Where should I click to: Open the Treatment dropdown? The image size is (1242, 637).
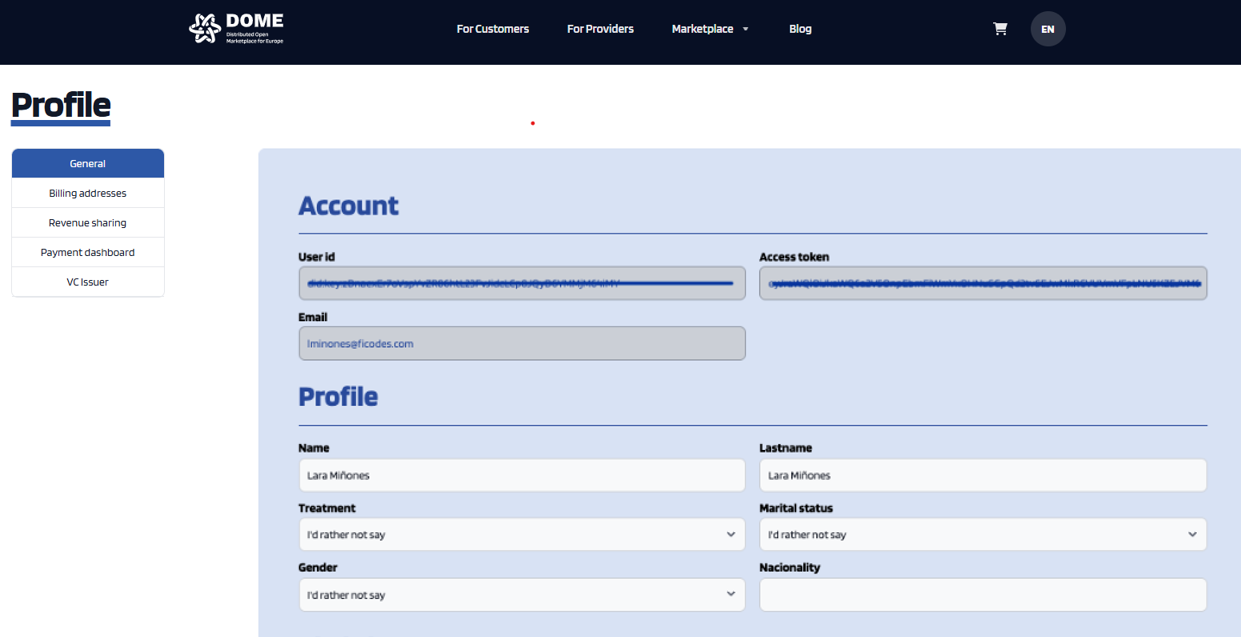[x=522, y=534]
